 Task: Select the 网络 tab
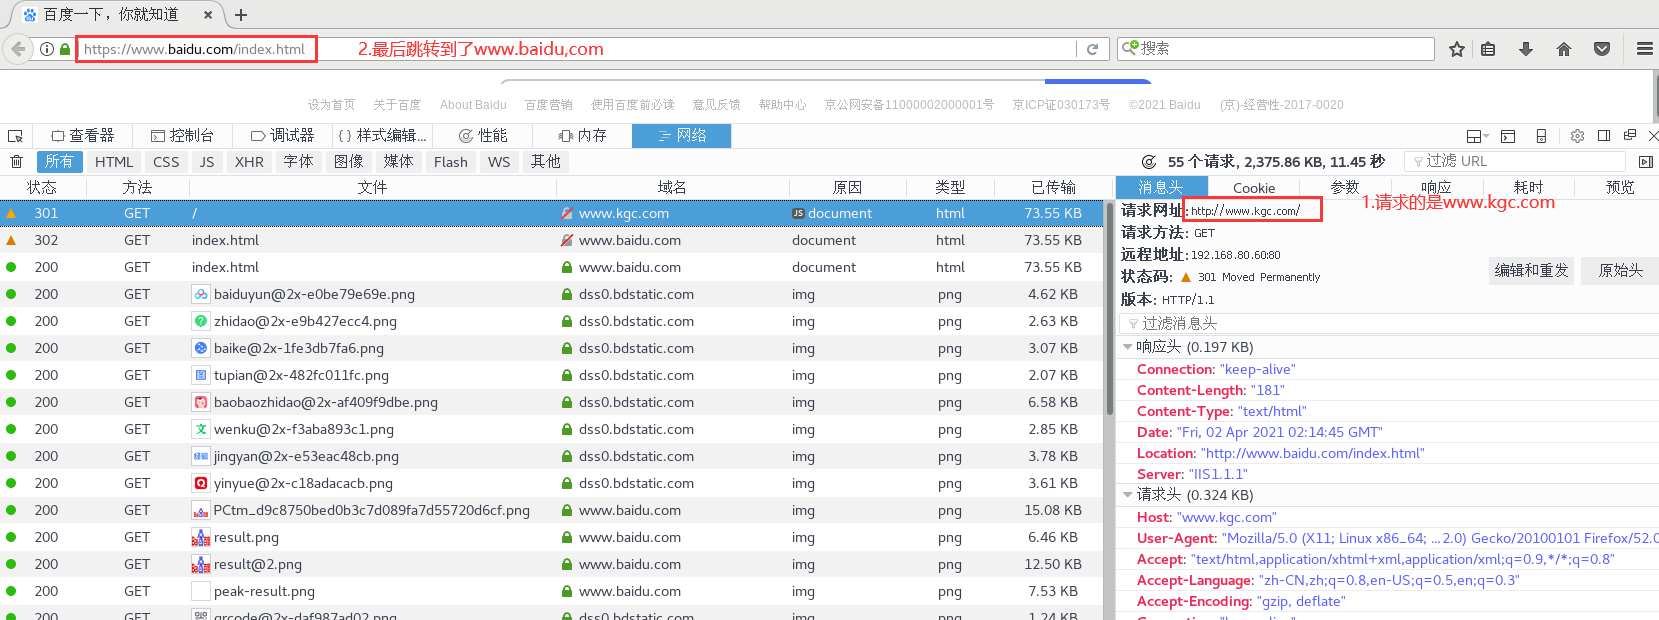pos(682,136)
